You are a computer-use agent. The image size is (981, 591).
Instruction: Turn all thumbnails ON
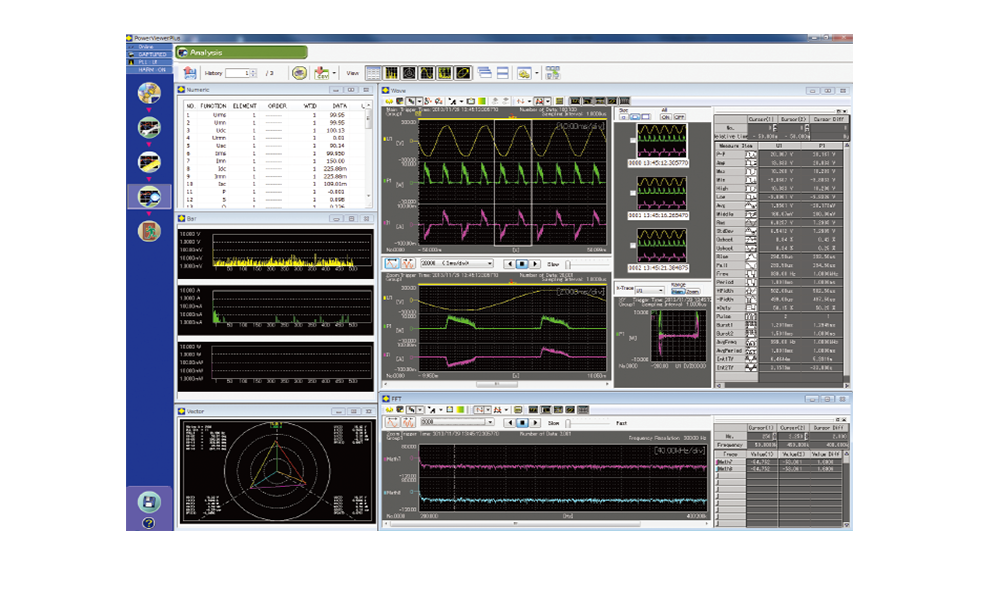666,117
